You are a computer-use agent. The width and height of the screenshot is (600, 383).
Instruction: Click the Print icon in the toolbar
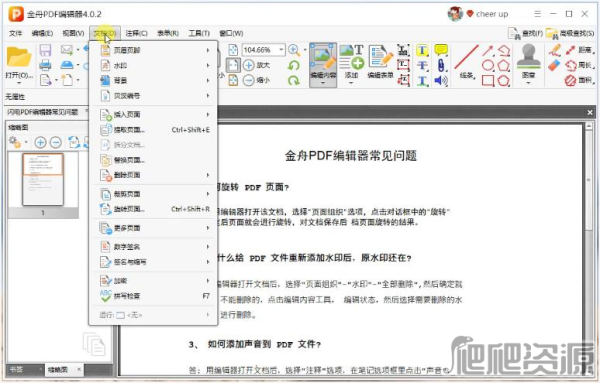[x=45, y=65]
